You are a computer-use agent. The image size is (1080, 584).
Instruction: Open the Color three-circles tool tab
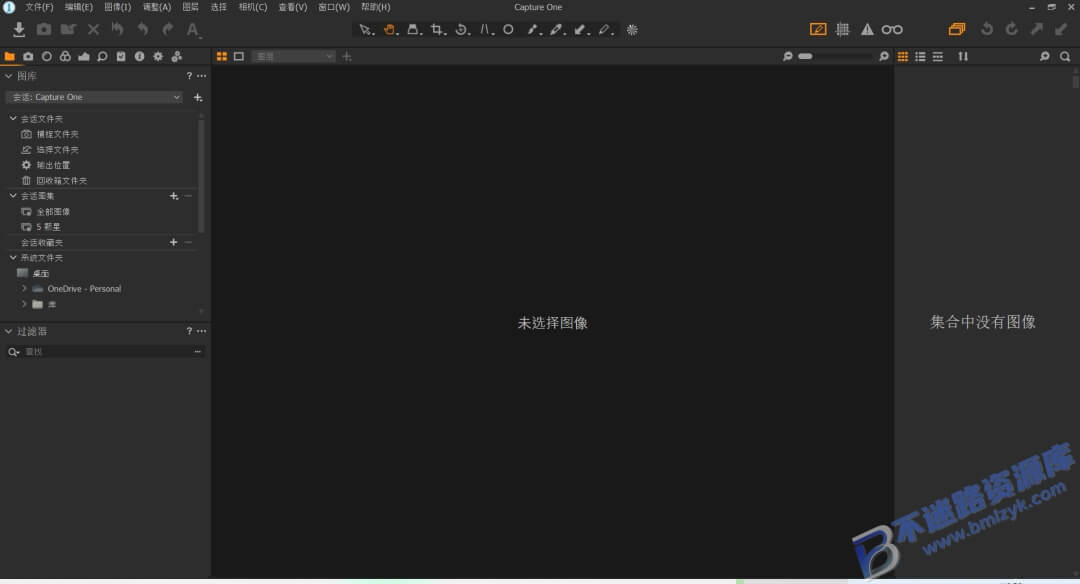tap(65, 56)
